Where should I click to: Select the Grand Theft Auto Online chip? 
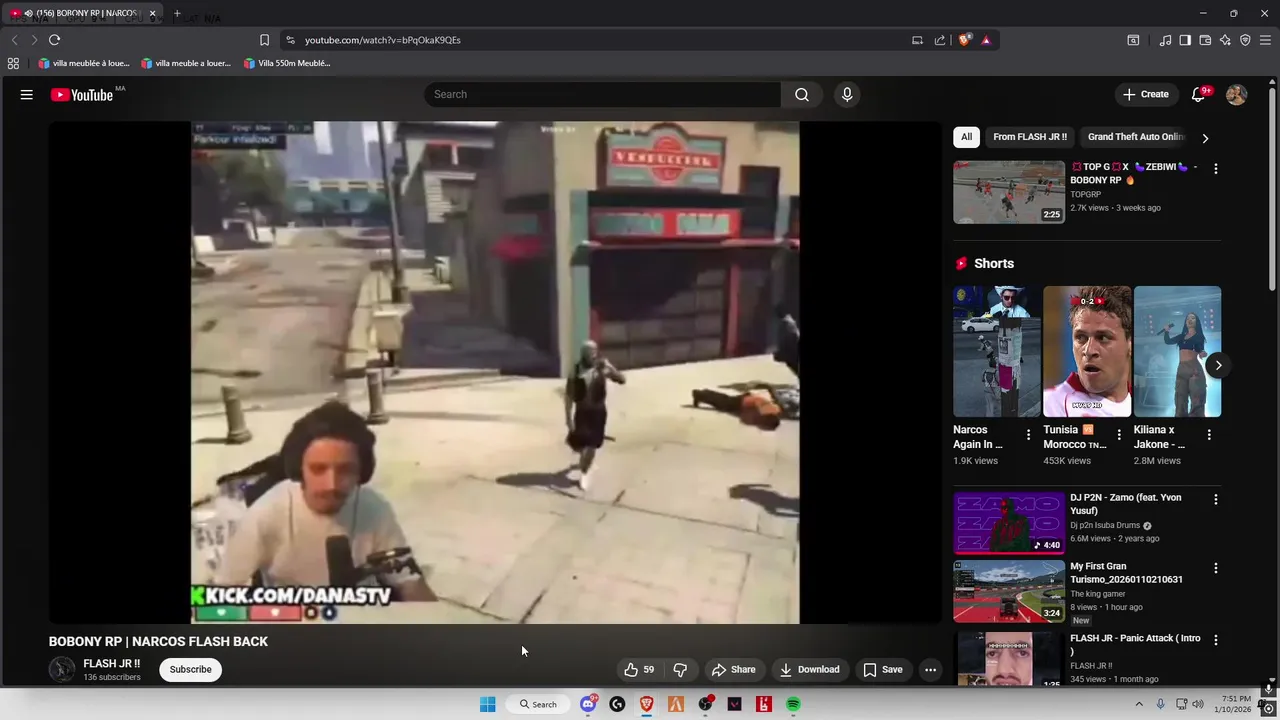[1135, 137]
